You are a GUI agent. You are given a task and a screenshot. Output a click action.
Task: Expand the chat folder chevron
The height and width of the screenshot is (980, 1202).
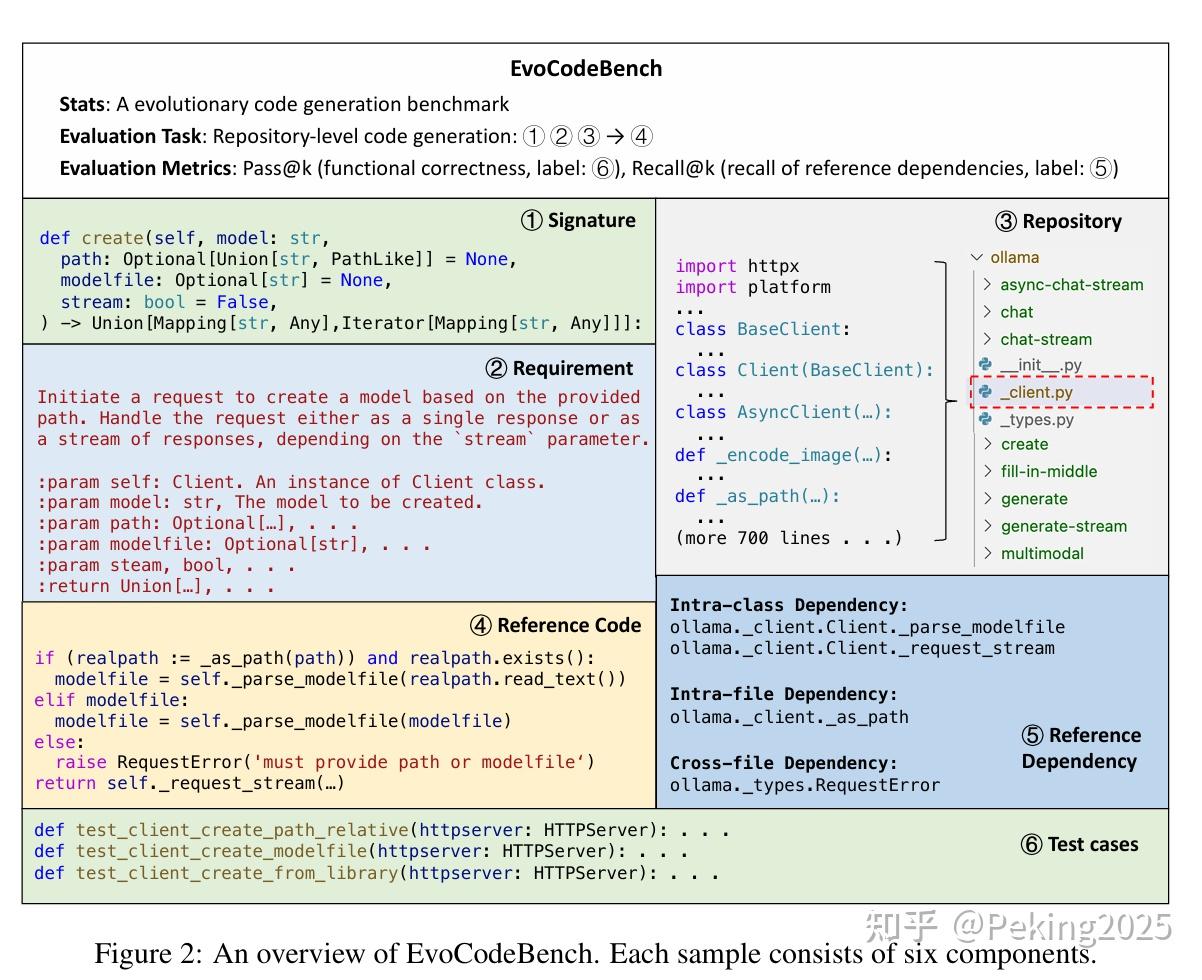[x=987, y=312]
